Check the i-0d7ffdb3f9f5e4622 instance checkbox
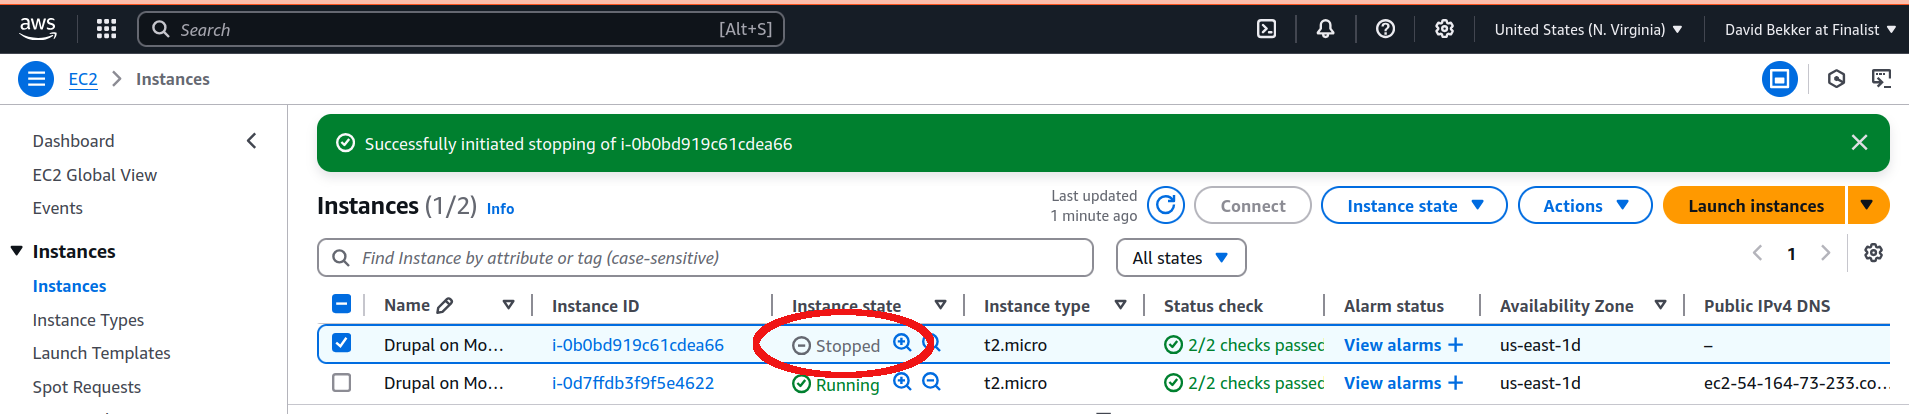Viewport: 1909px width, 414px height. click(x=342, y=383)
